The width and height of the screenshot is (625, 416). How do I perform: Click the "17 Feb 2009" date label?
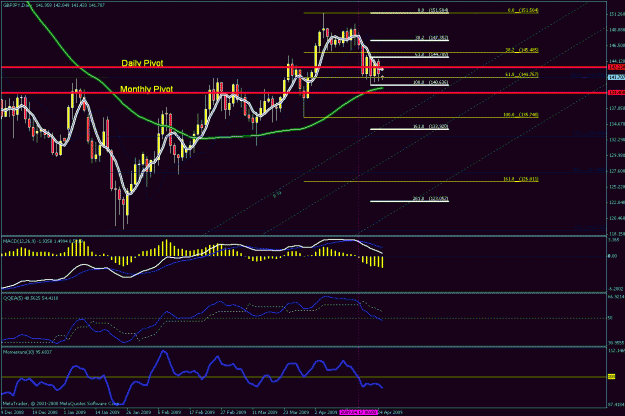coord(201,412)
